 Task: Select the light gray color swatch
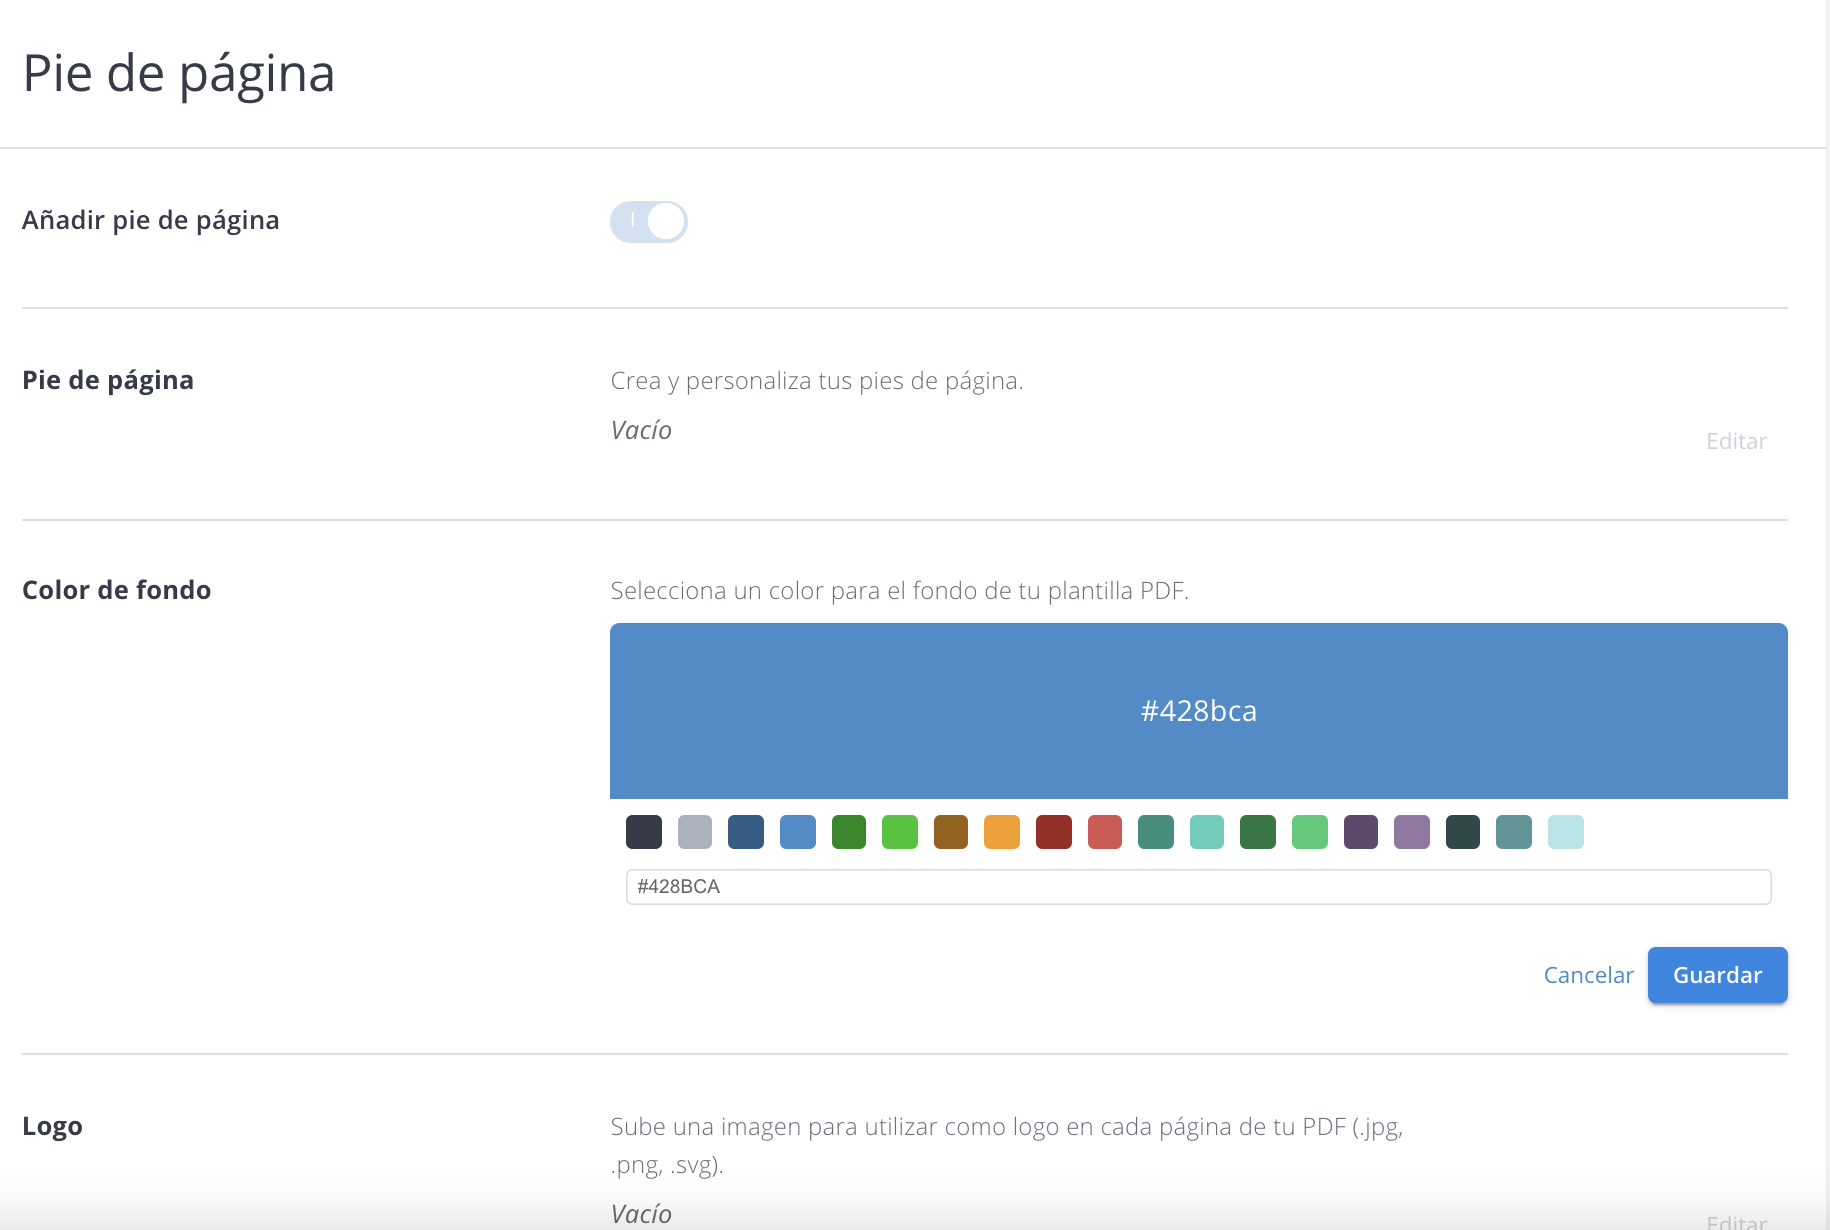pos(695,831)
